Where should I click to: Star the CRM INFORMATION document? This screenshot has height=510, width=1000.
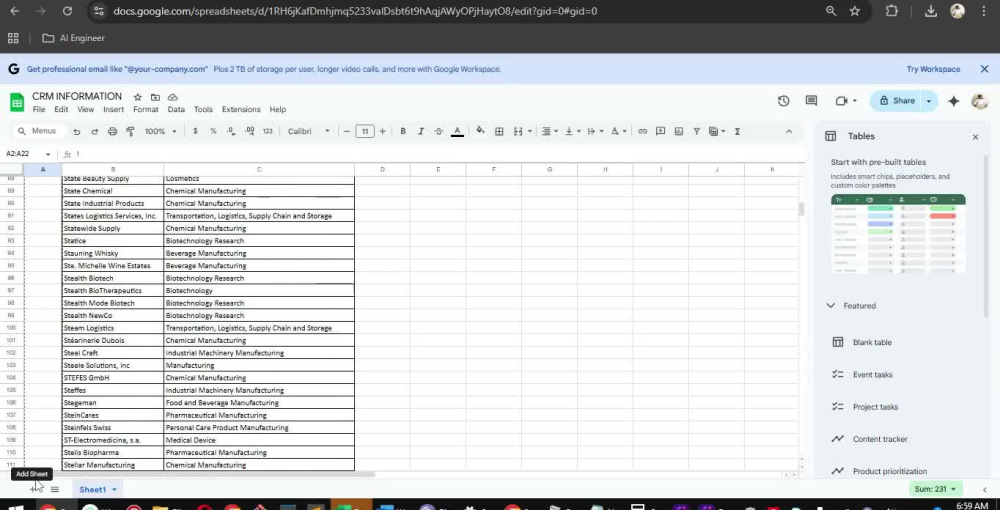tap(137, 97)
